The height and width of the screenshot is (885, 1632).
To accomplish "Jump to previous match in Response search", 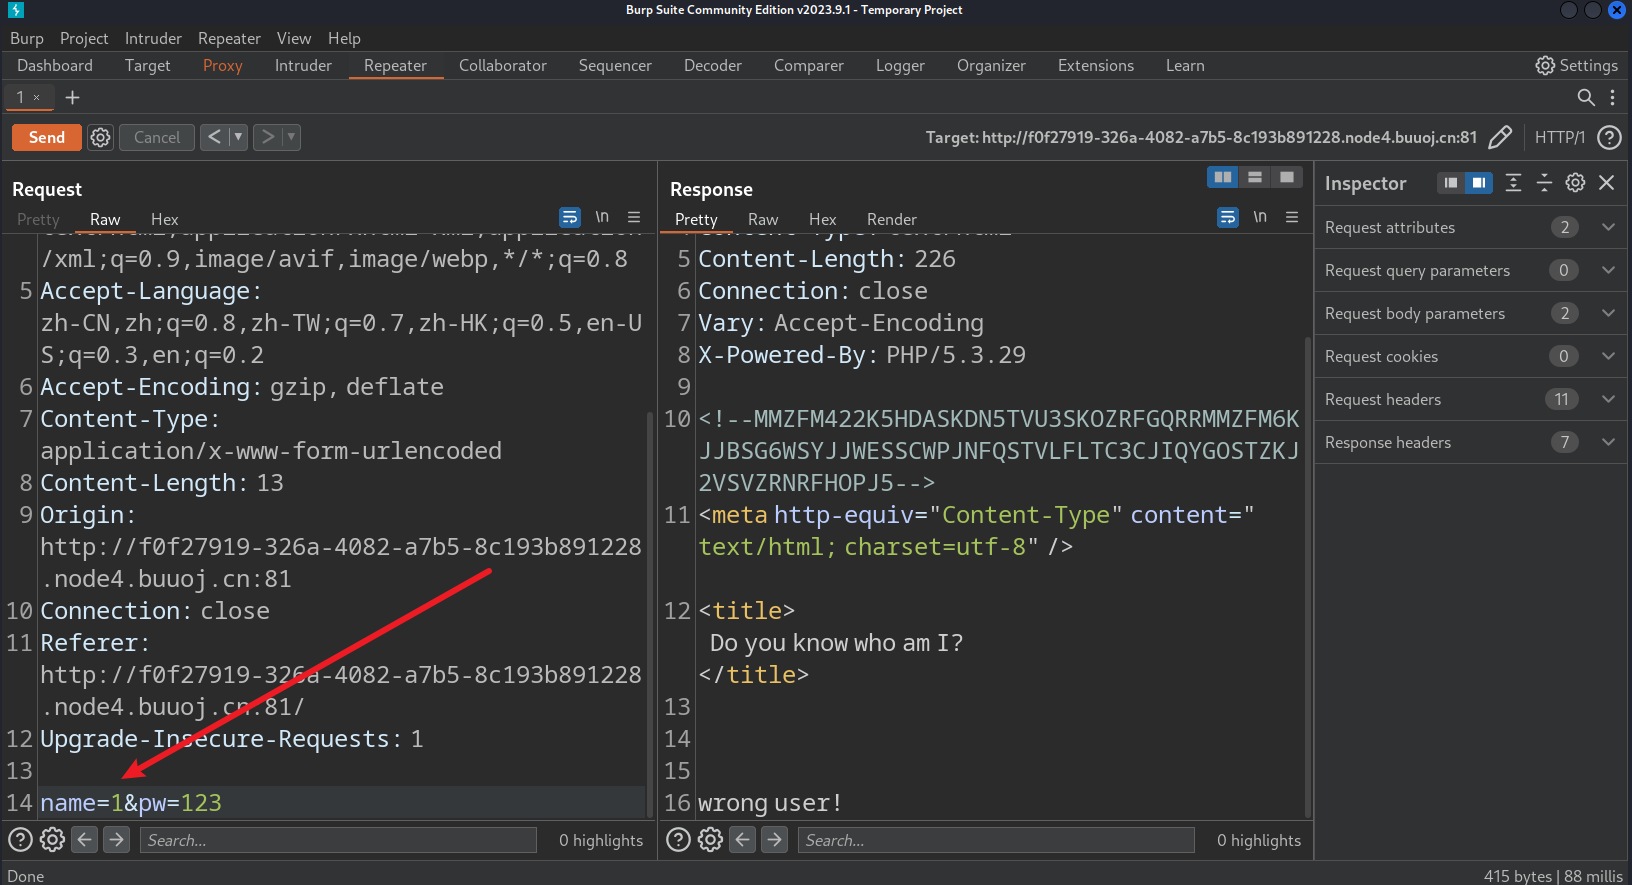I will 743,839.
